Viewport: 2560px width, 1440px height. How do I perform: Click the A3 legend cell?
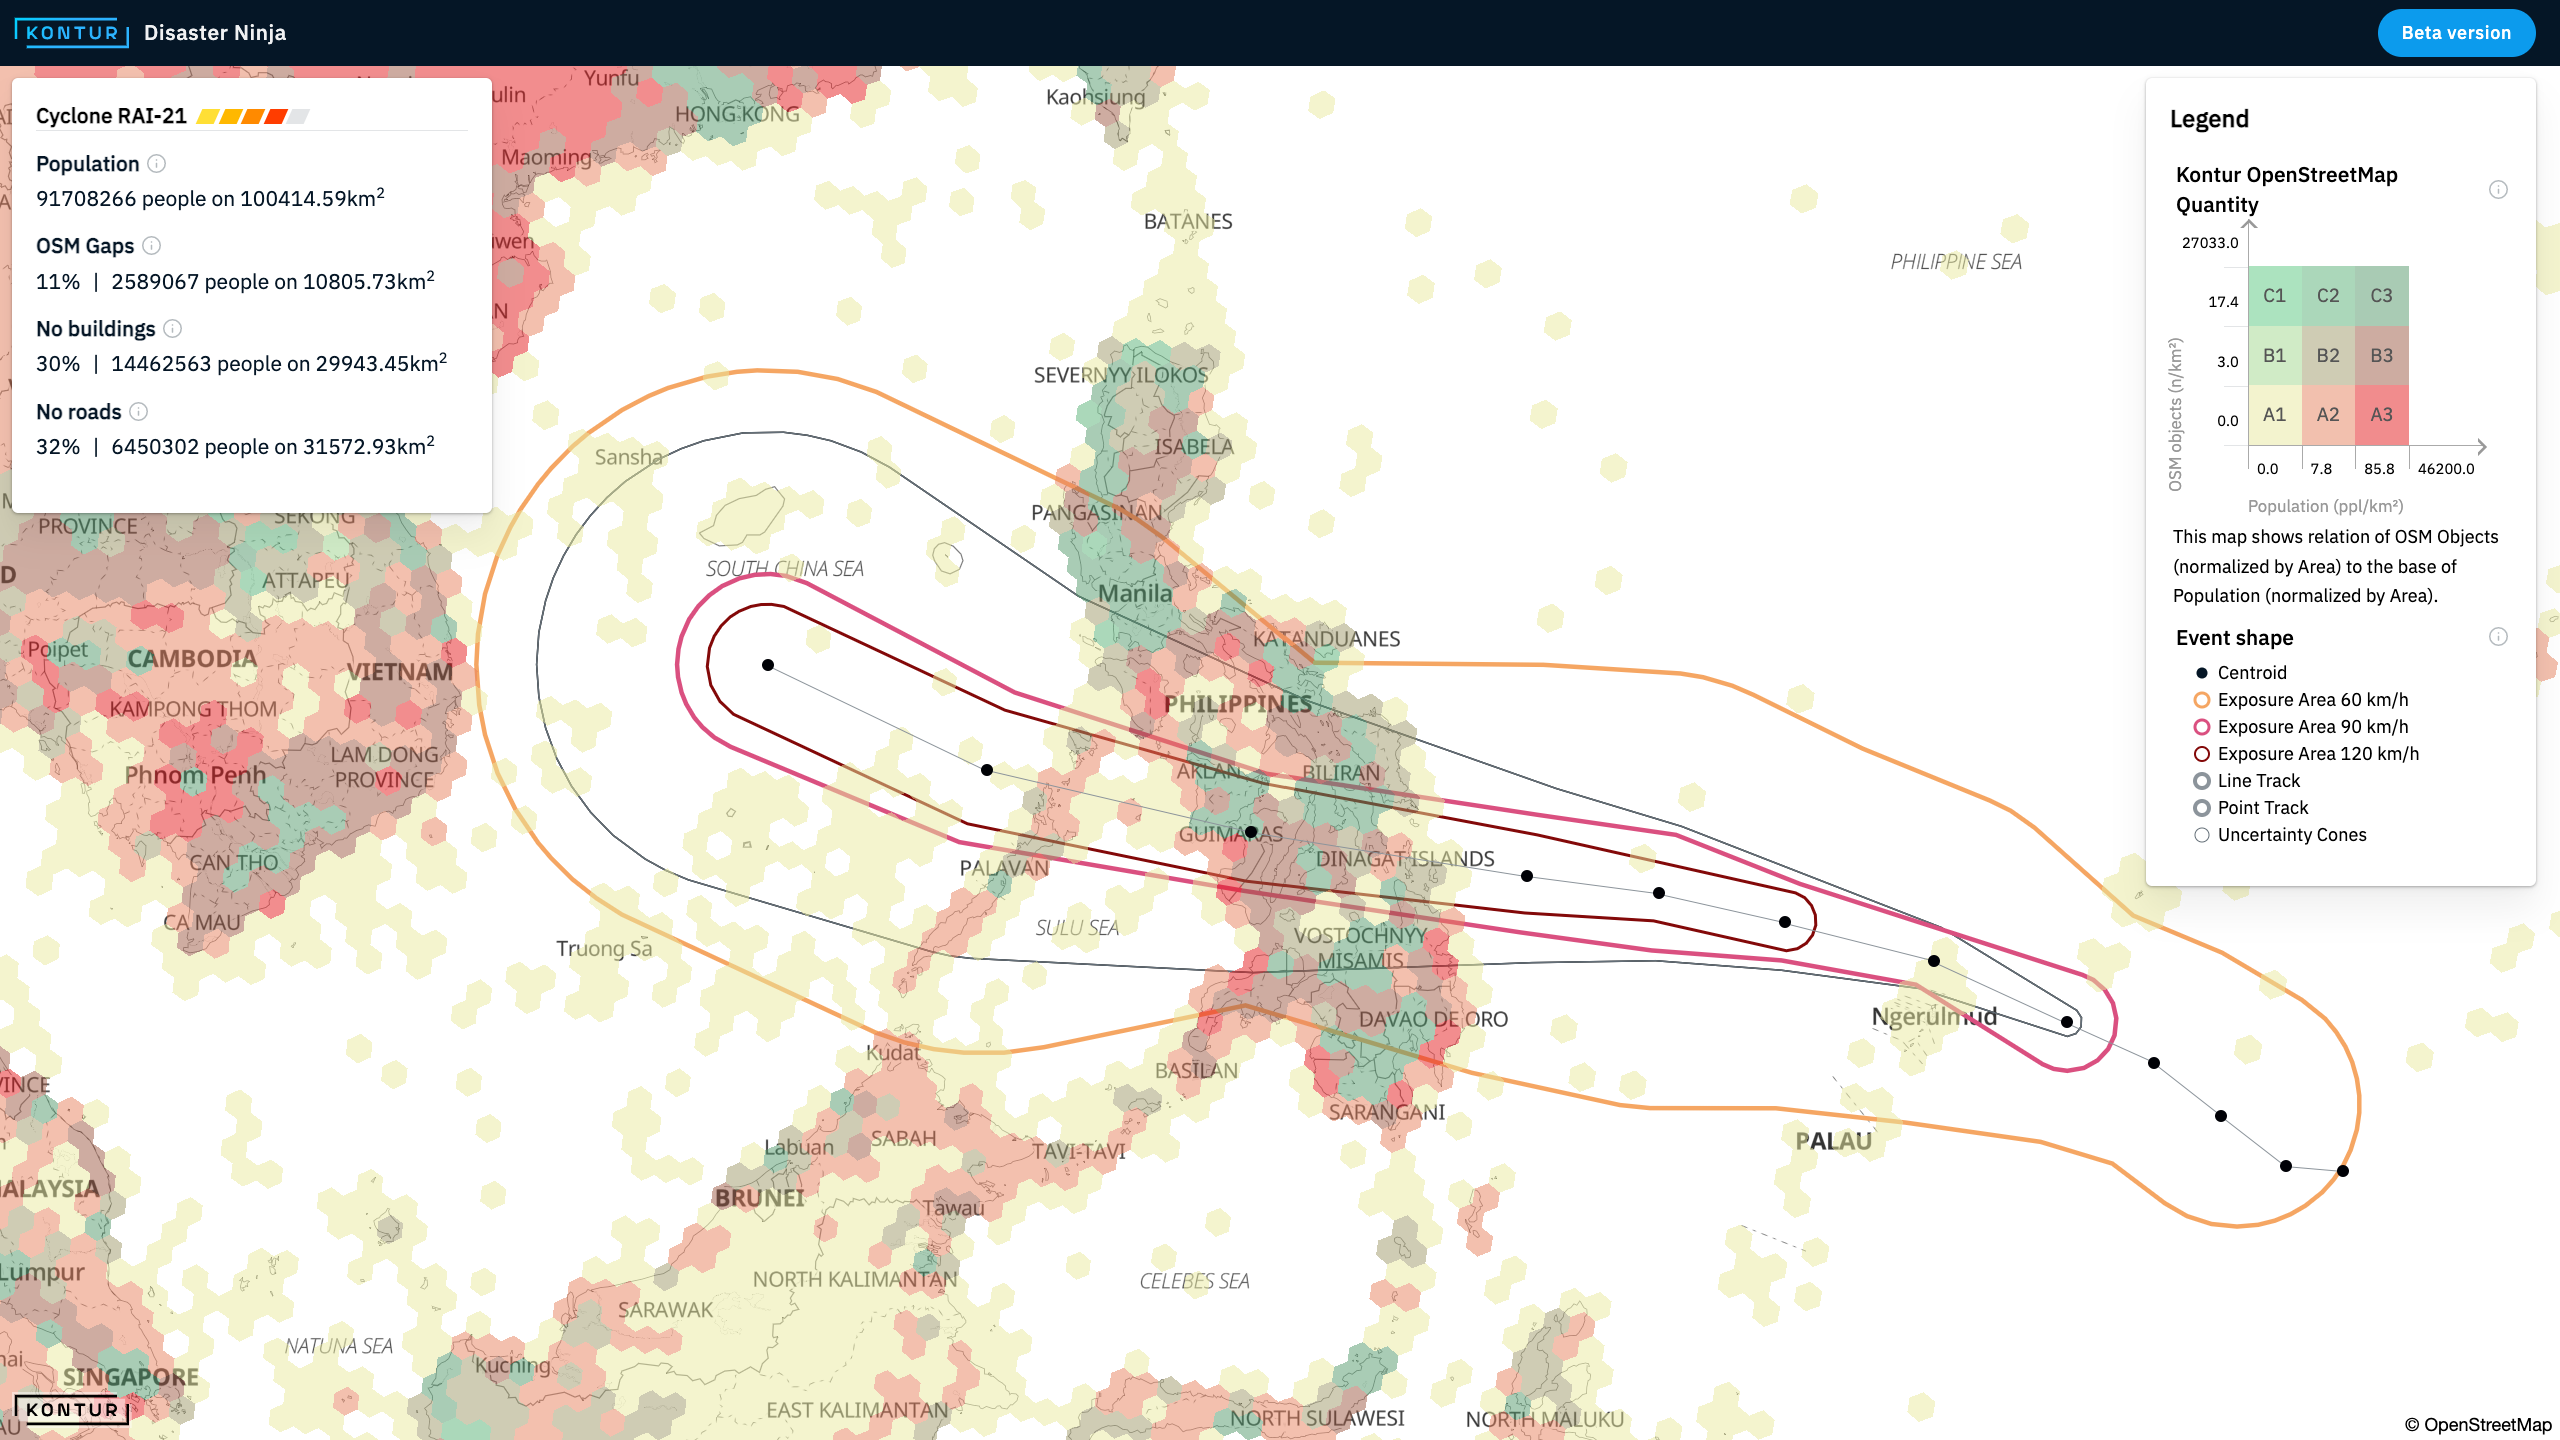(2381, 415)
